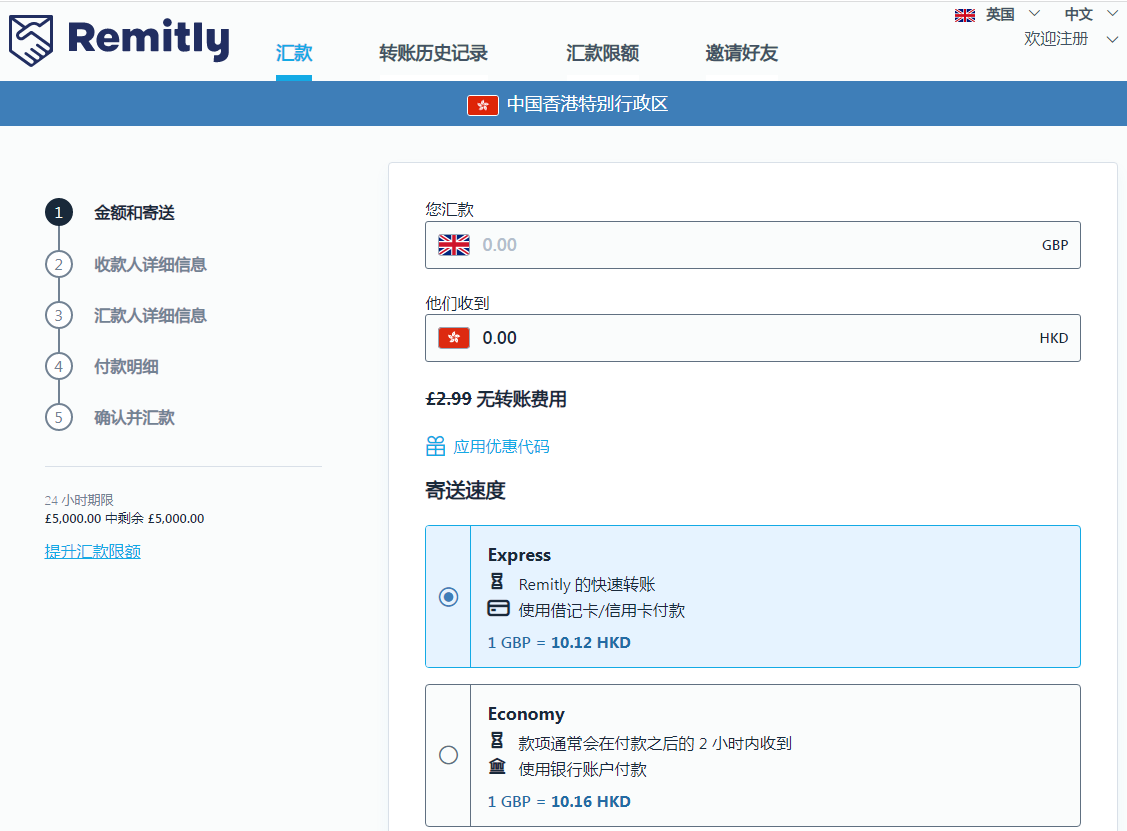Click the gift icon for promo code
The width and height of the screenshot is (1127, 831).
[435, 446]
